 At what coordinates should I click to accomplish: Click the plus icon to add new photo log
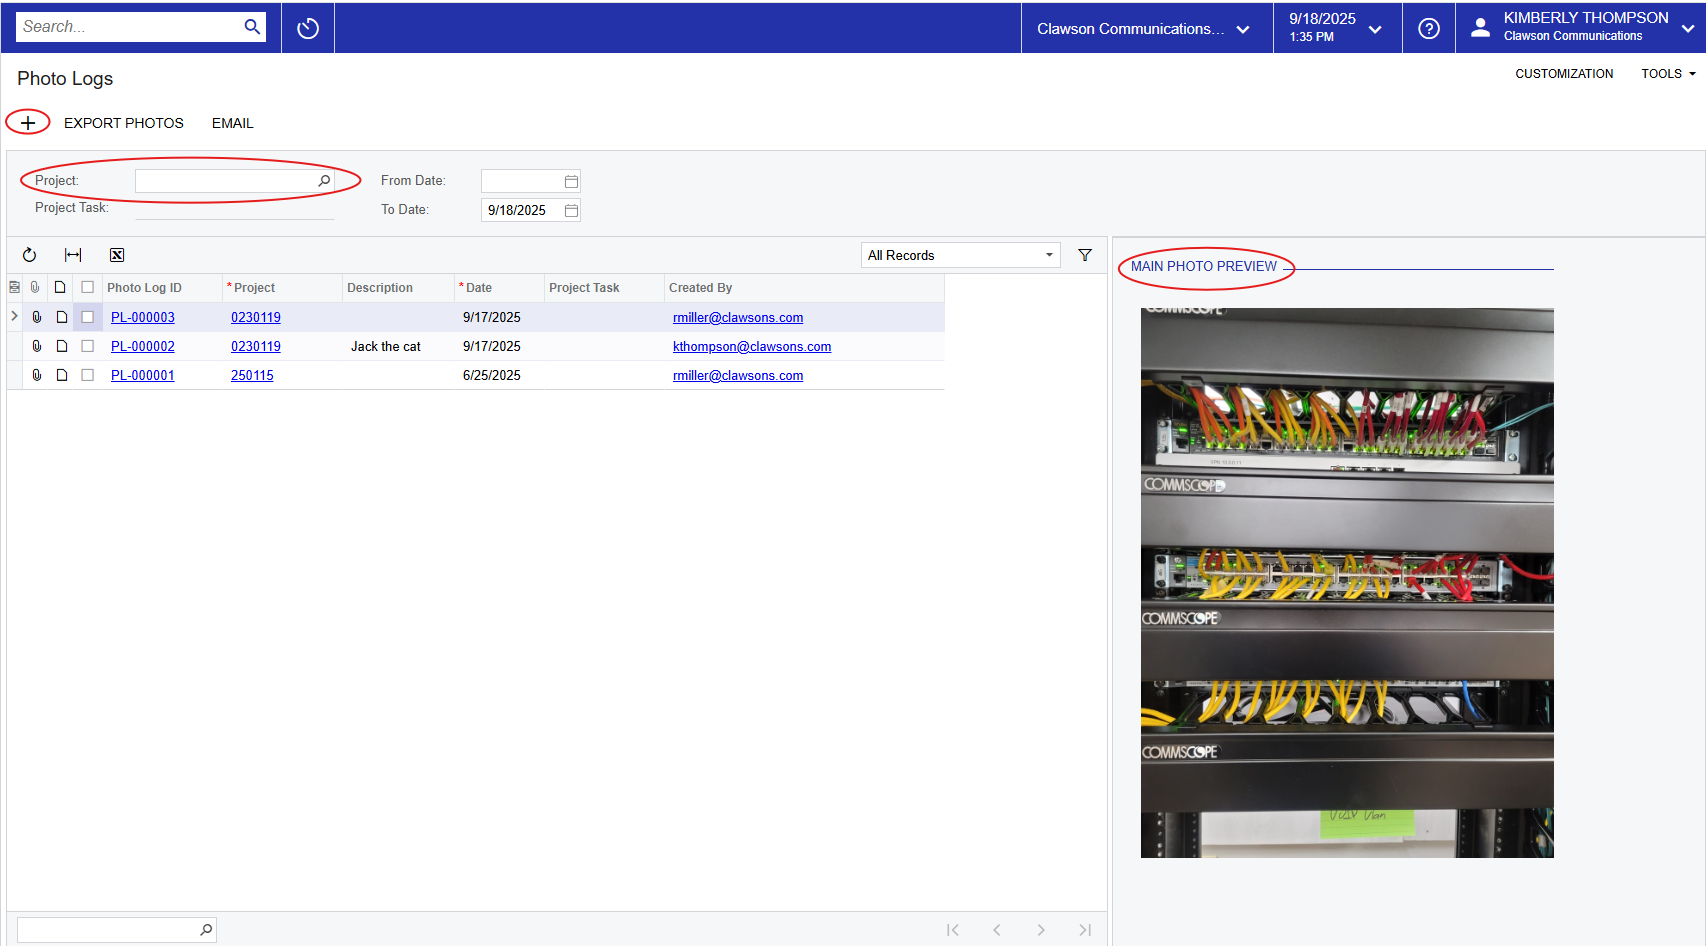[28, 123]
